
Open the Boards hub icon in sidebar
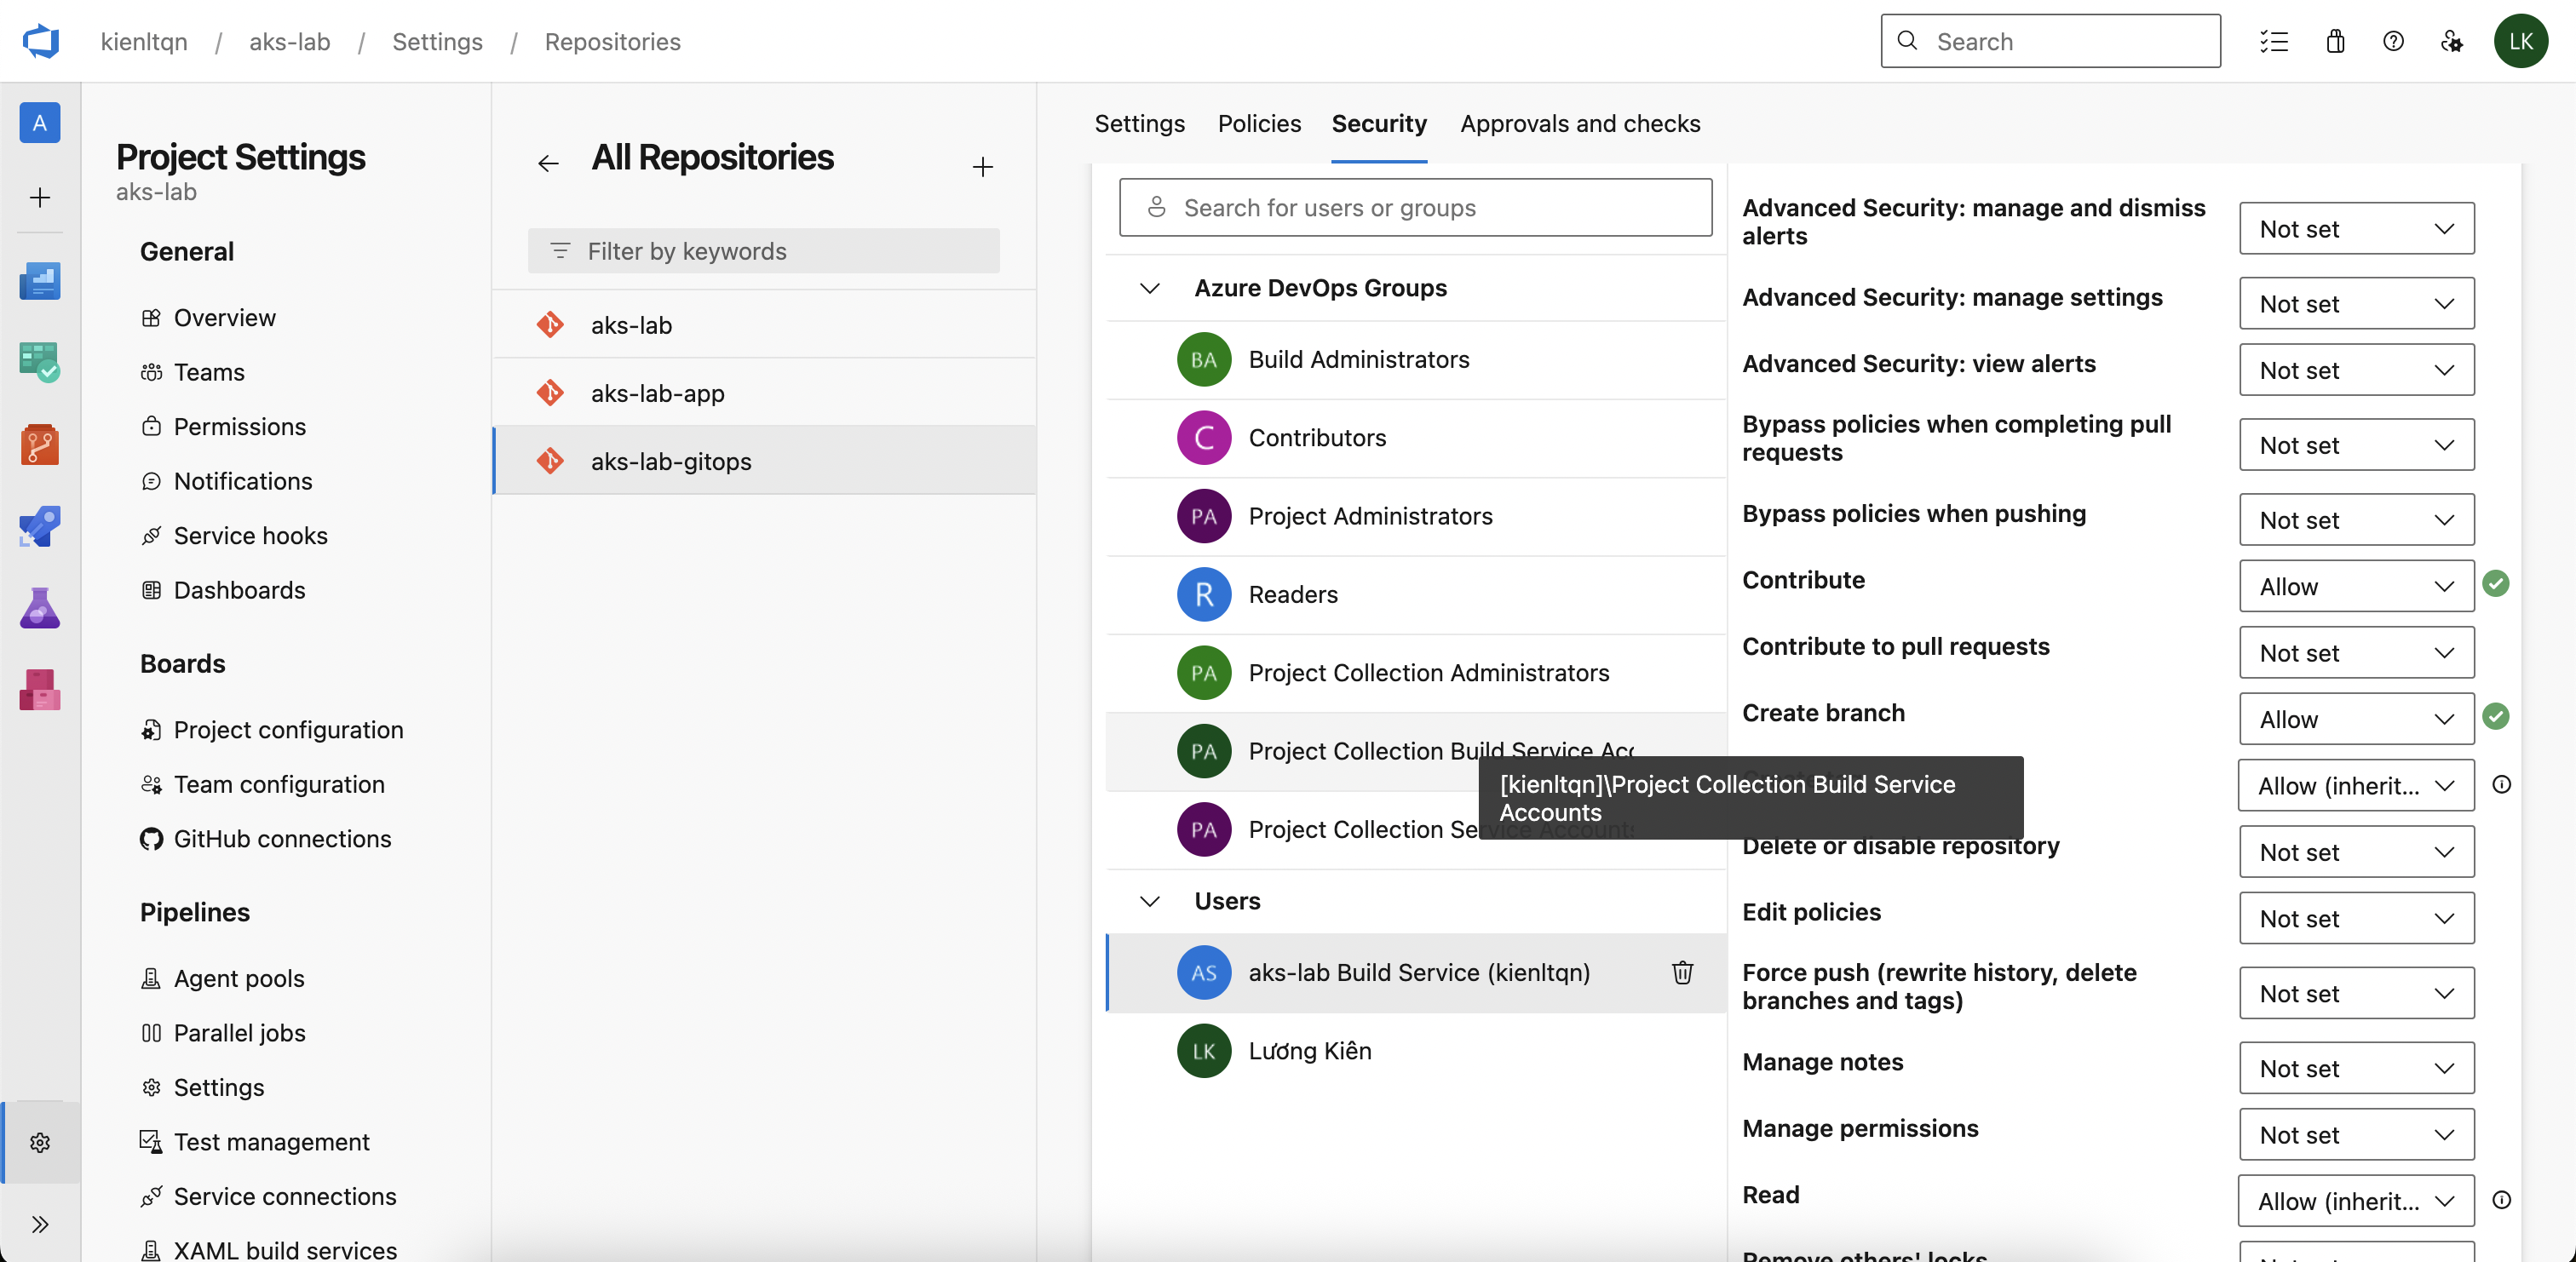point(40,362)
